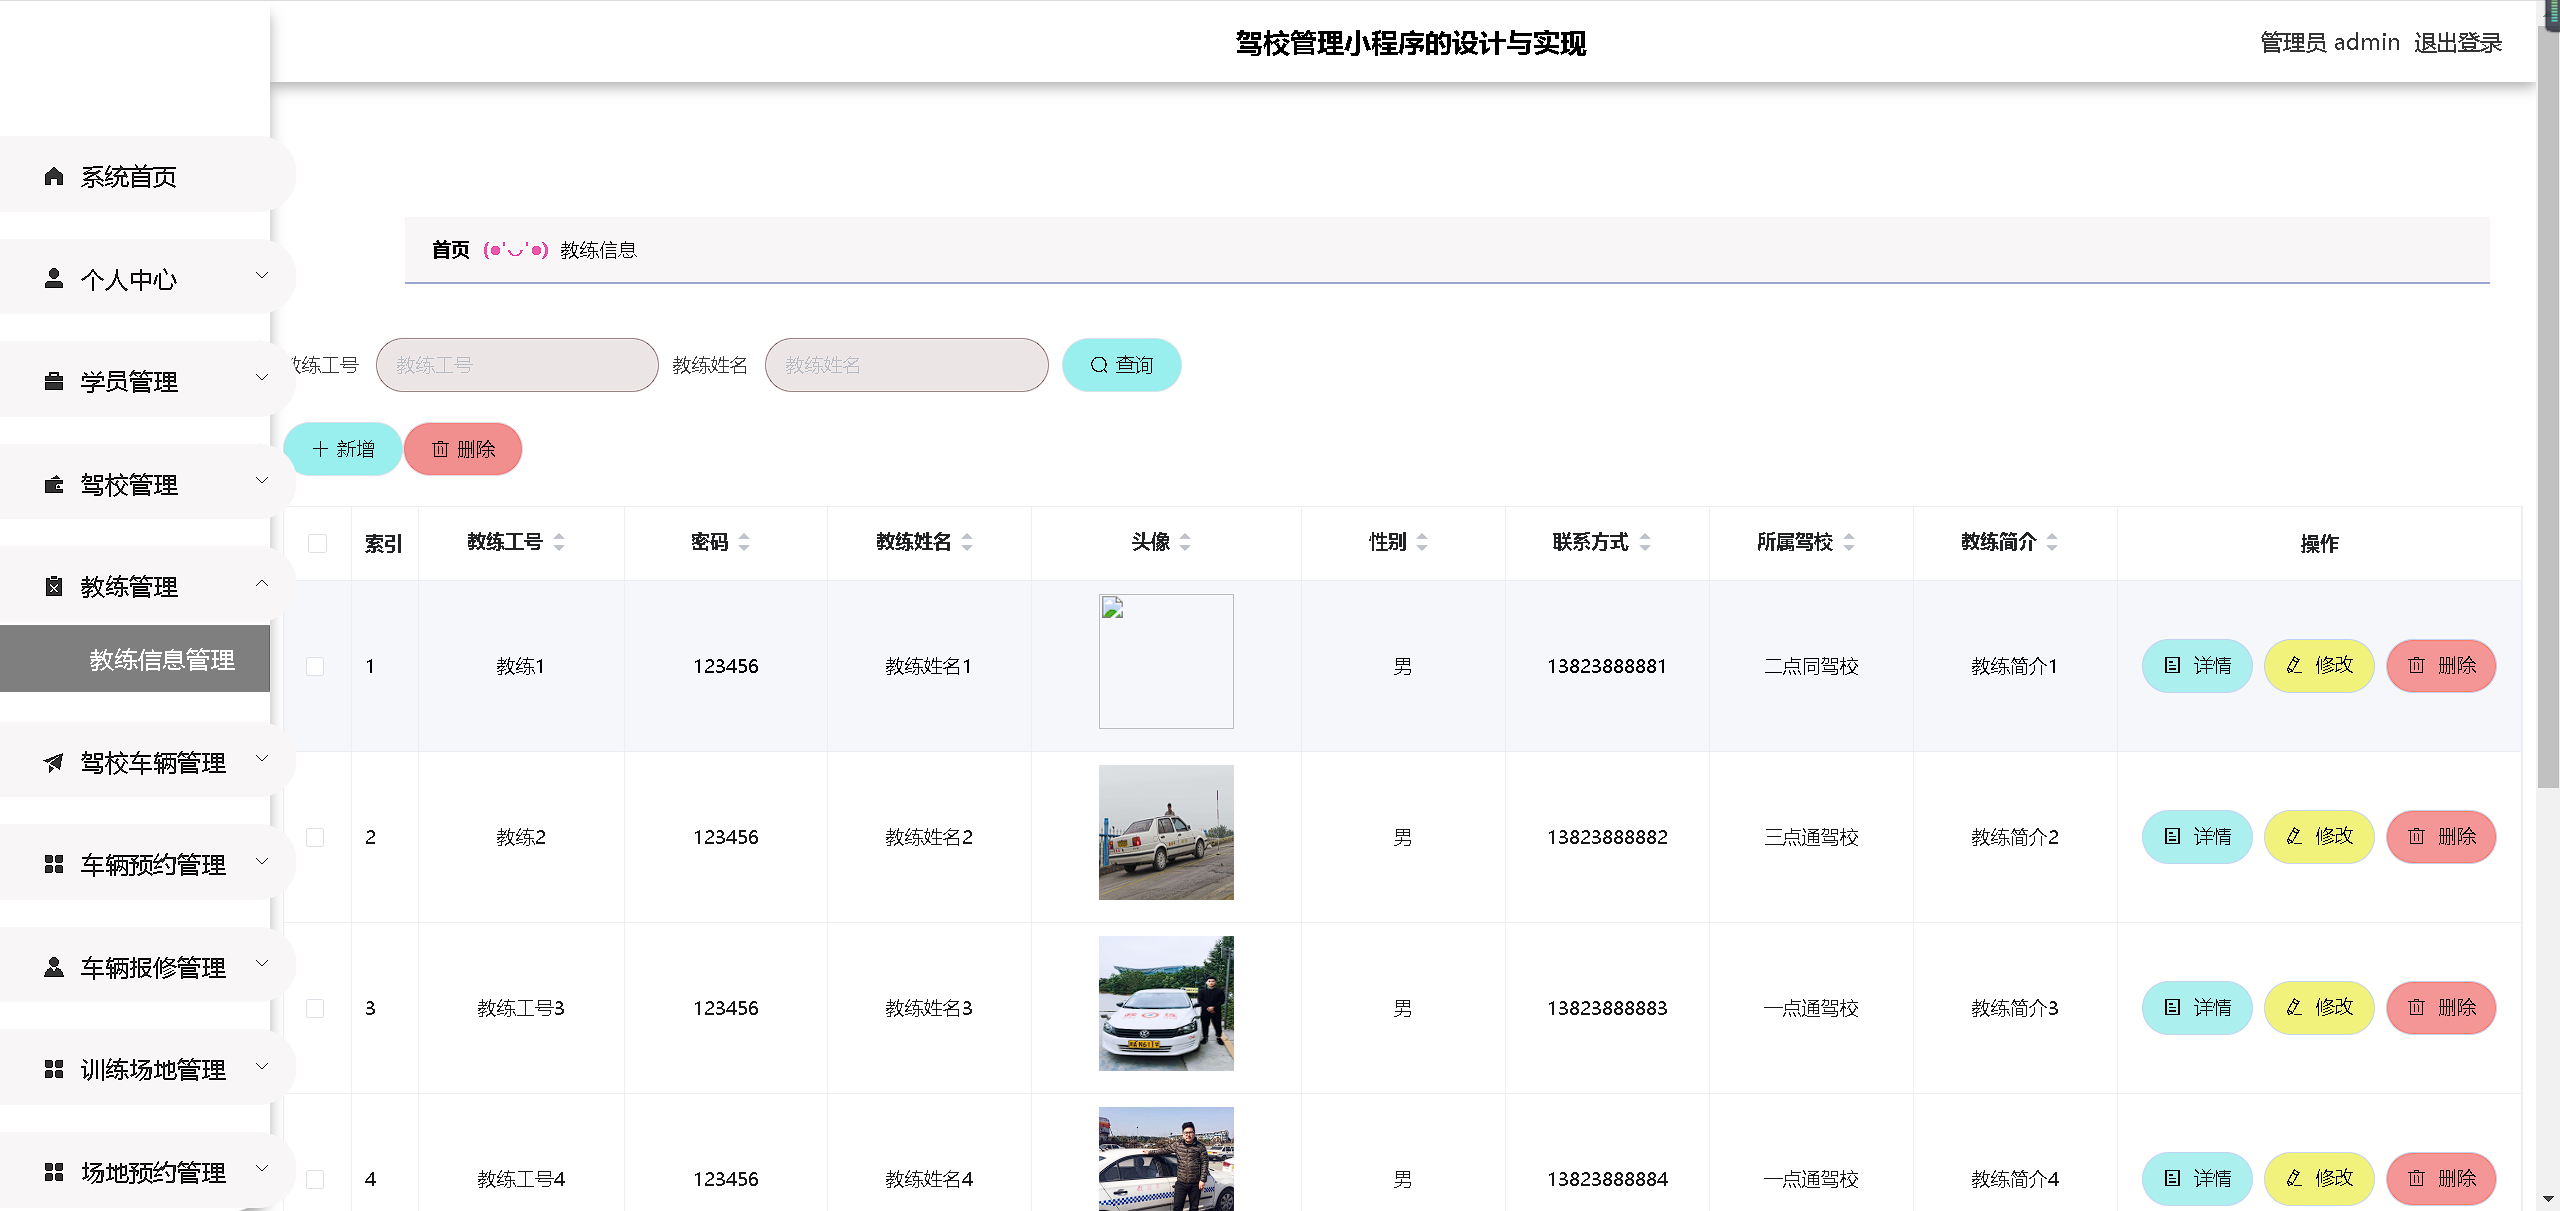Viewport: 2560px width, 1211px height.
Task: Click 删除 for row 教练工号4
Action: 2441,1179
